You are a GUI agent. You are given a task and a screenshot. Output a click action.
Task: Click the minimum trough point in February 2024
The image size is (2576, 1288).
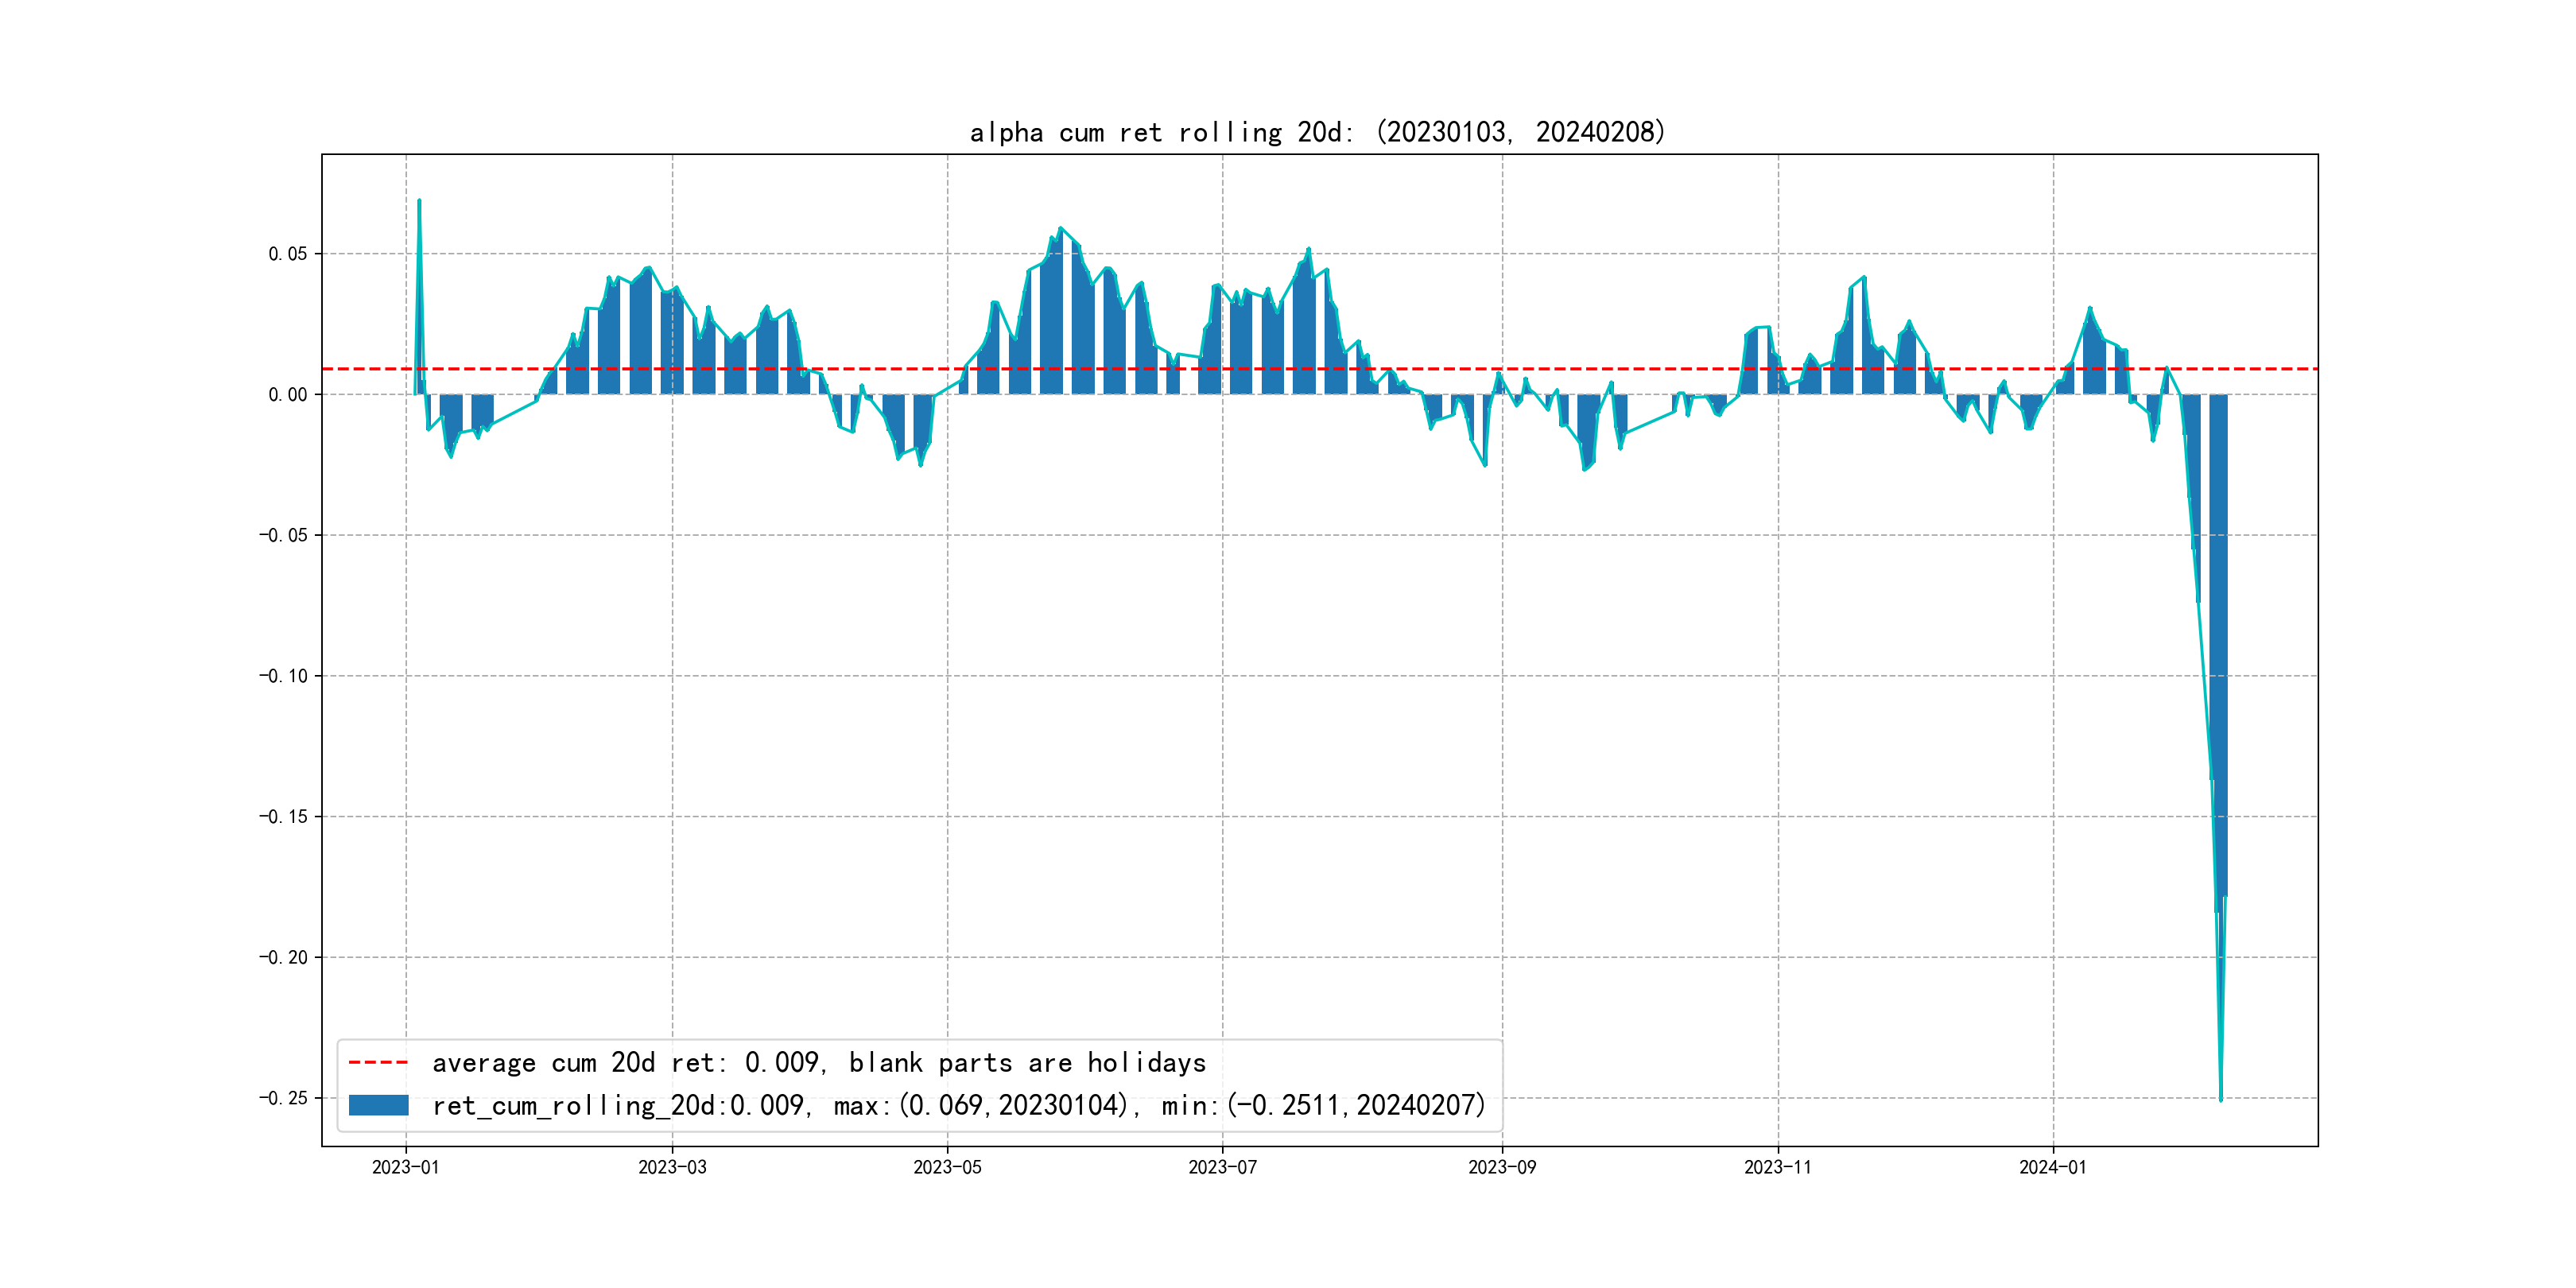tap(2220, 1099)
